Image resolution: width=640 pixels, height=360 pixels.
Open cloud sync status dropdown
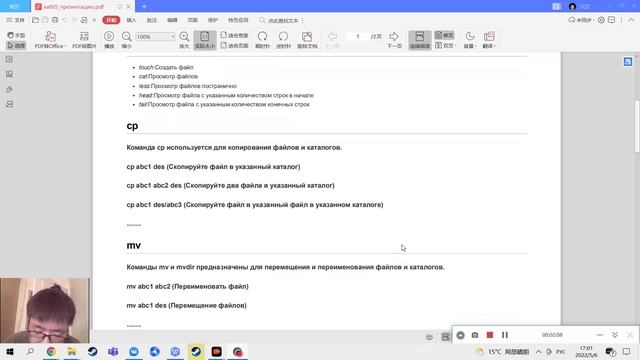(x=581, y=20)
